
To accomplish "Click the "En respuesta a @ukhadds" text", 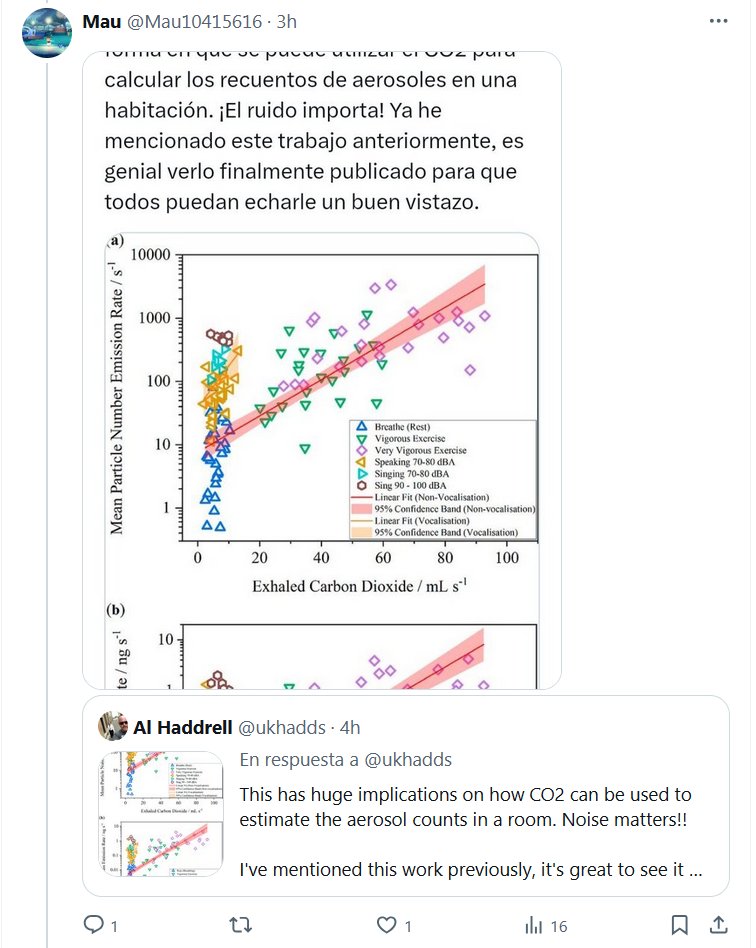I will click(345, 760).
